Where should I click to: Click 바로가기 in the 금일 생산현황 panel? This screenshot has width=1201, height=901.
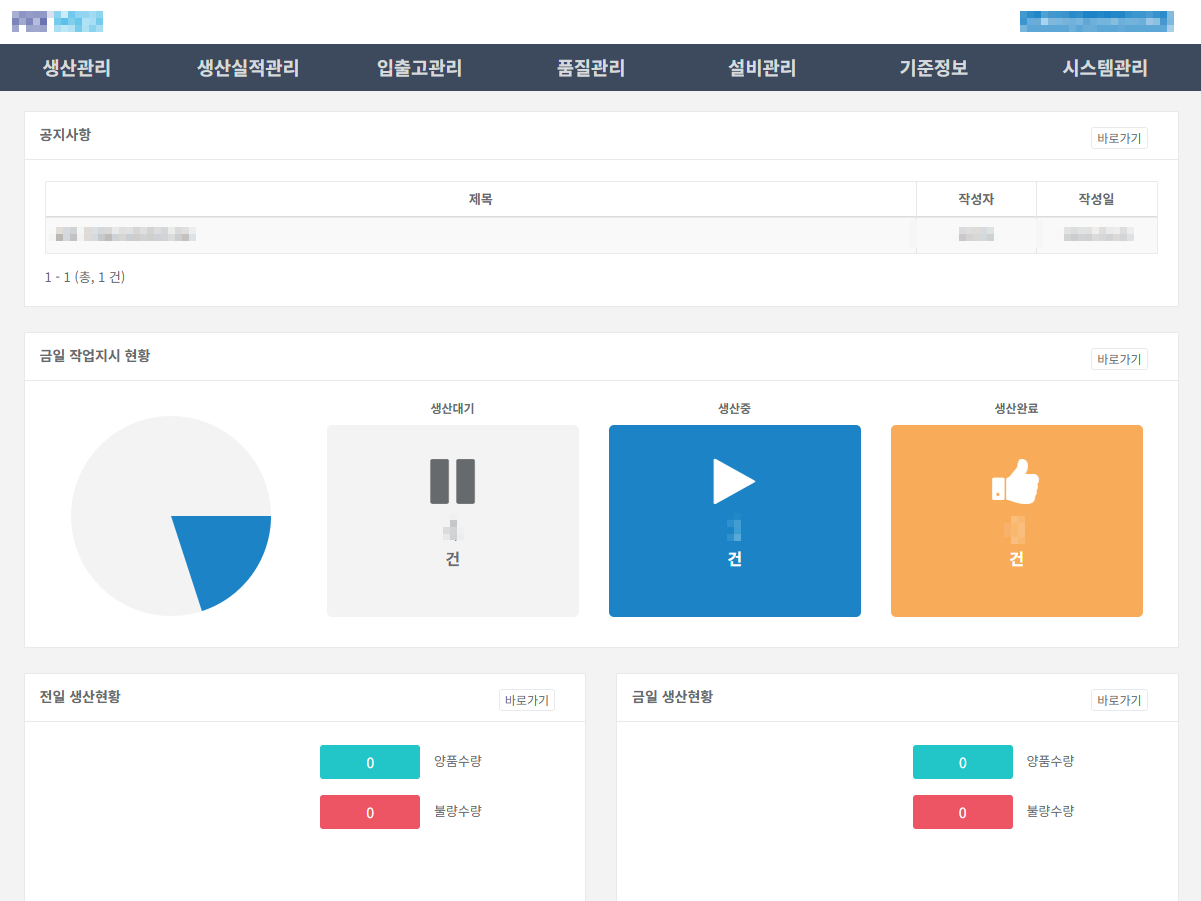coord(1119,700)
